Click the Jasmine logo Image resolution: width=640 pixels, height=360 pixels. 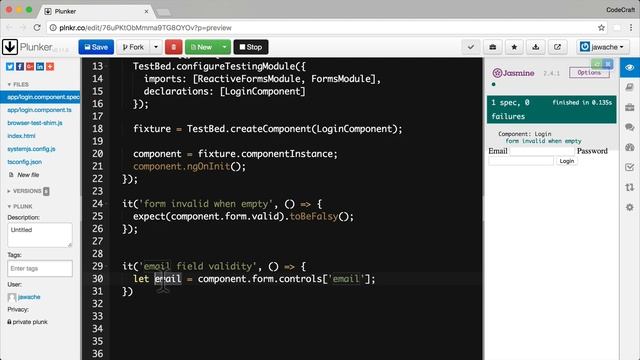pos(513,73)
